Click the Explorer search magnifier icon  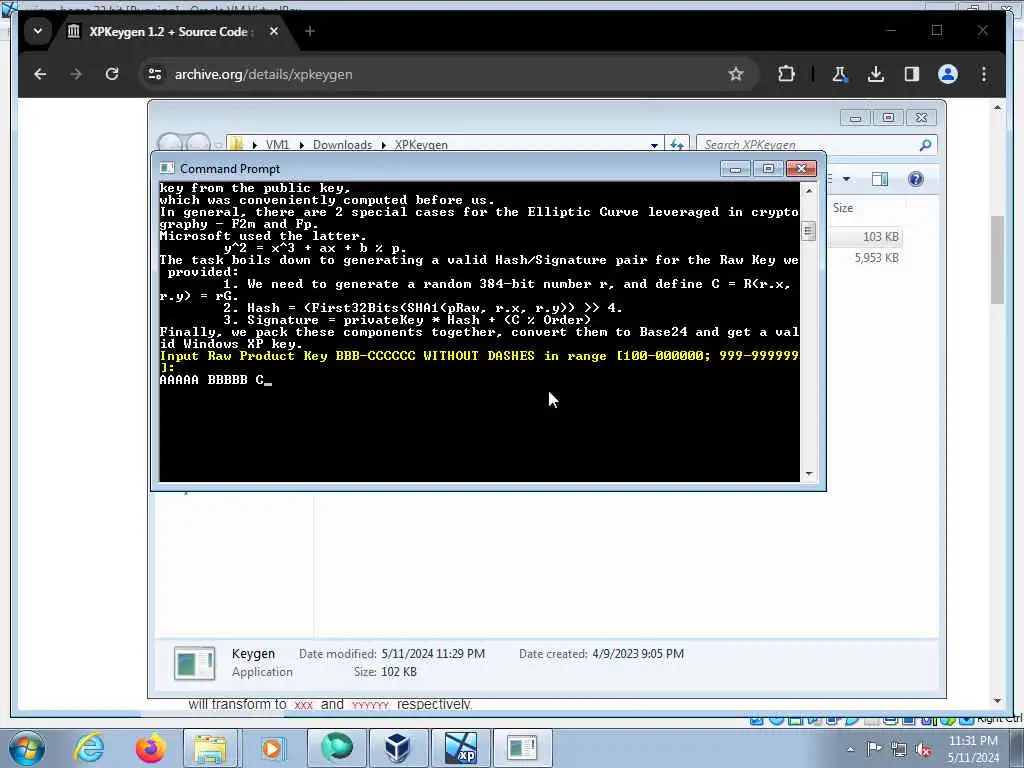point(925,145)
